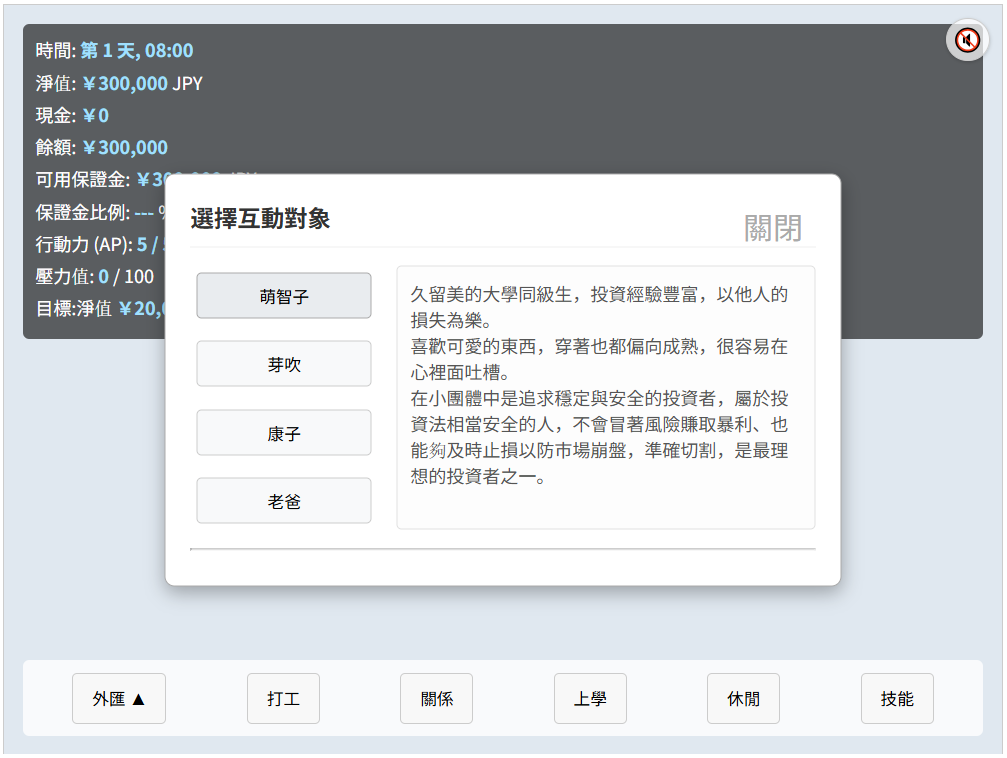Open the 關係 relationships menu

(436, 699)
